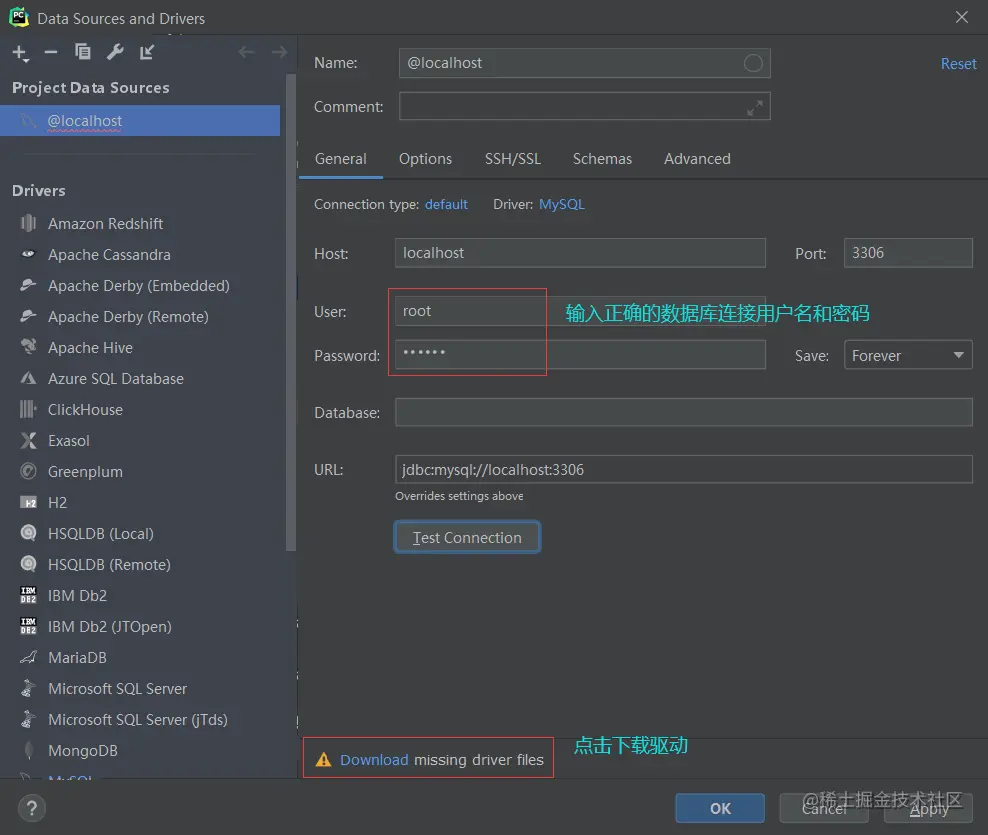Open the Advanced tab
Viewport: 988px width, 835px height.
tap(697, 159)
